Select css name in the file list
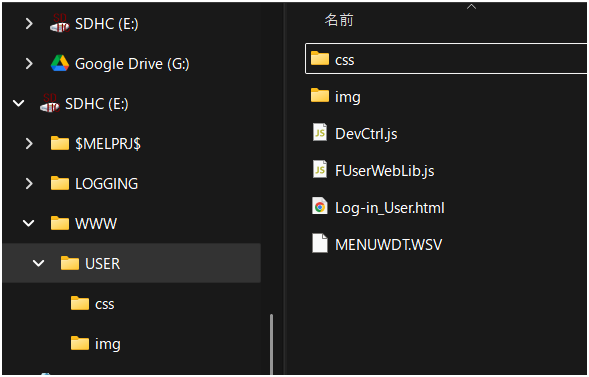The height and width of the screenshot is (377, 589). point(344,60)
